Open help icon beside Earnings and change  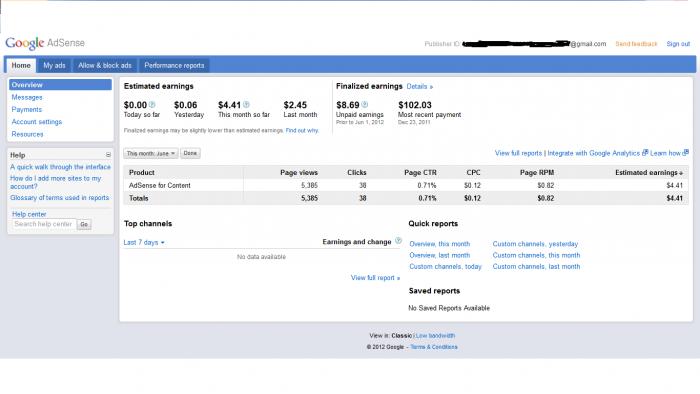point(398,241)
